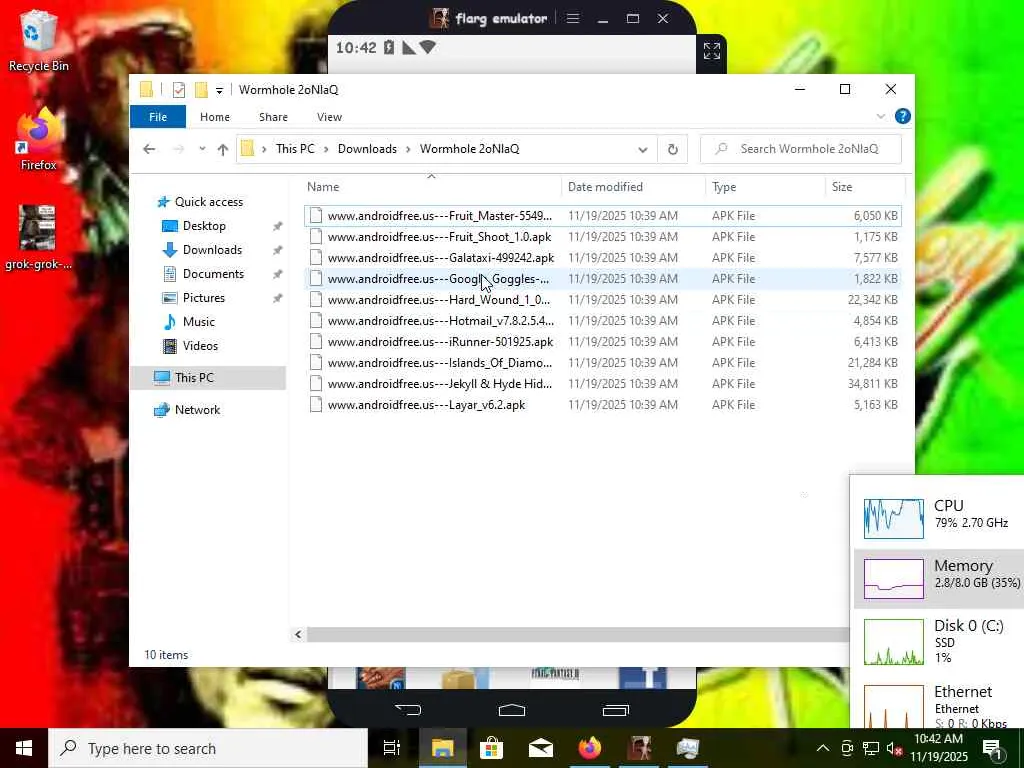The height and width of the screenshot is (768, 1024).
Task: Select the grok-grok desktop image file
Action: click(x=38, y=238)
